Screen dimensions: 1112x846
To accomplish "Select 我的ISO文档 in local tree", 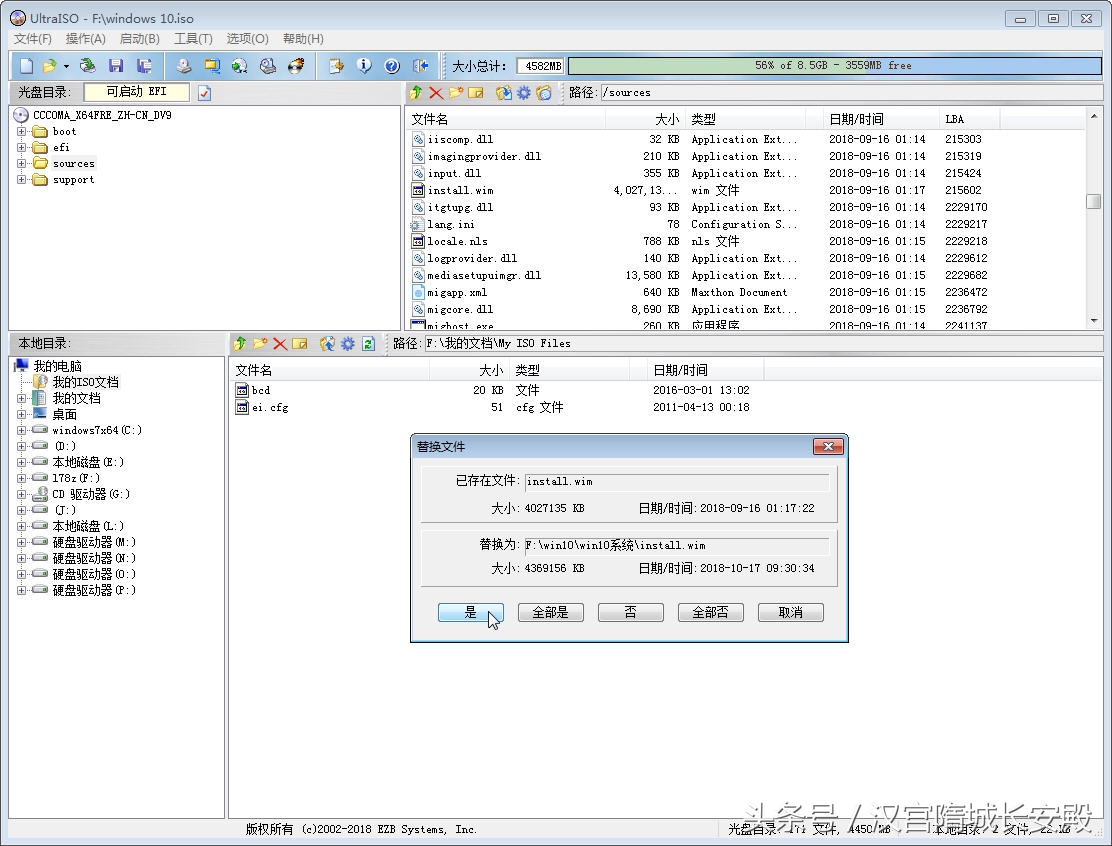I will click(85, 382).
